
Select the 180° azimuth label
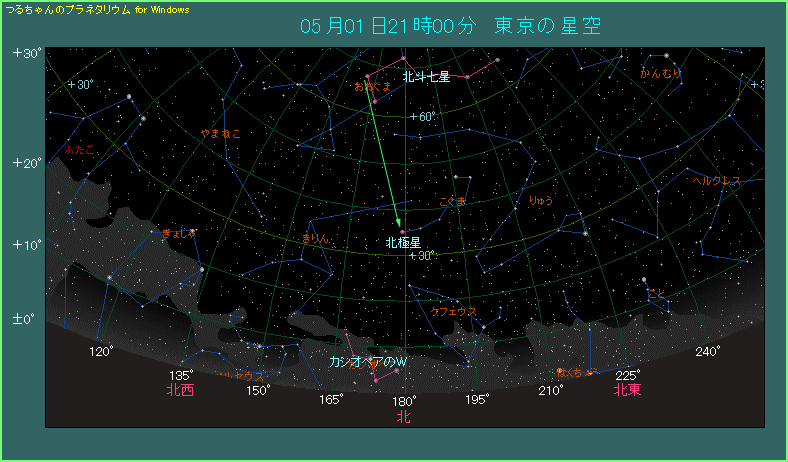click(404, 401)
